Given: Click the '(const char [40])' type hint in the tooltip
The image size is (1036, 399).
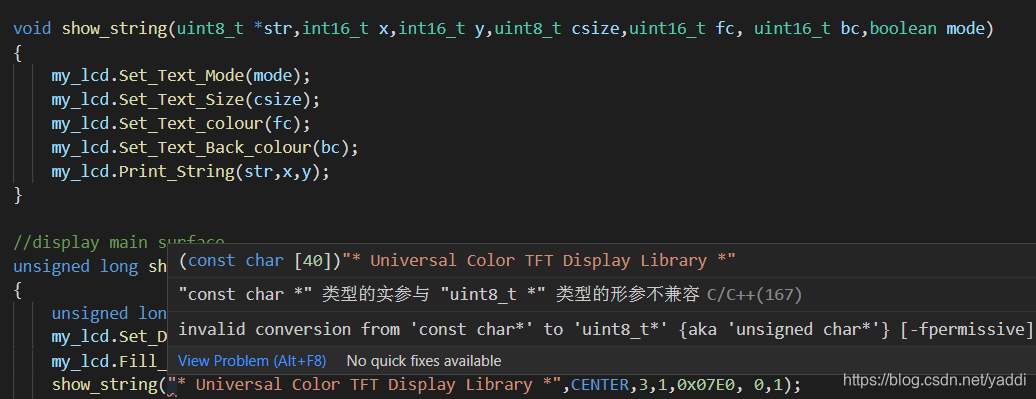Looking at the screenshot, I should pyautogui.click(x=260, y=260).
